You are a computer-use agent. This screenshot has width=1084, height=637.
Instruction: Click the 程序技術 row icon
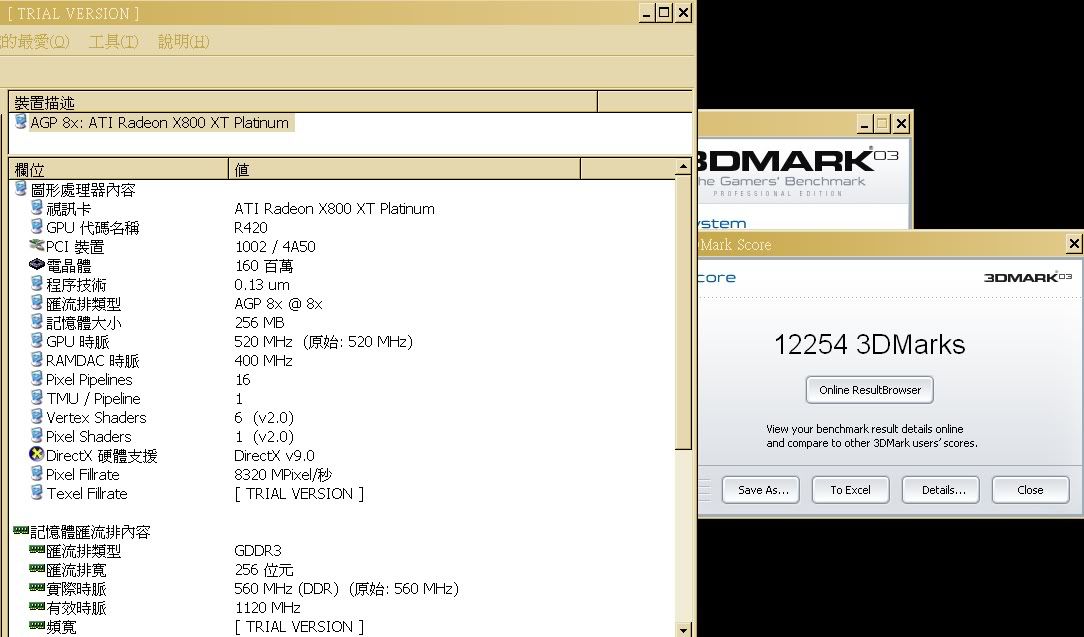point(37,284)
